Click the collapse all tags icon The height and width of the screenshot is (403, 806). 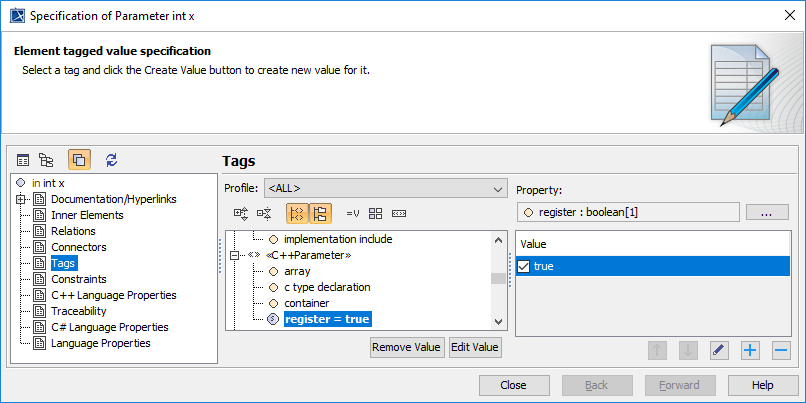point(264,213)
